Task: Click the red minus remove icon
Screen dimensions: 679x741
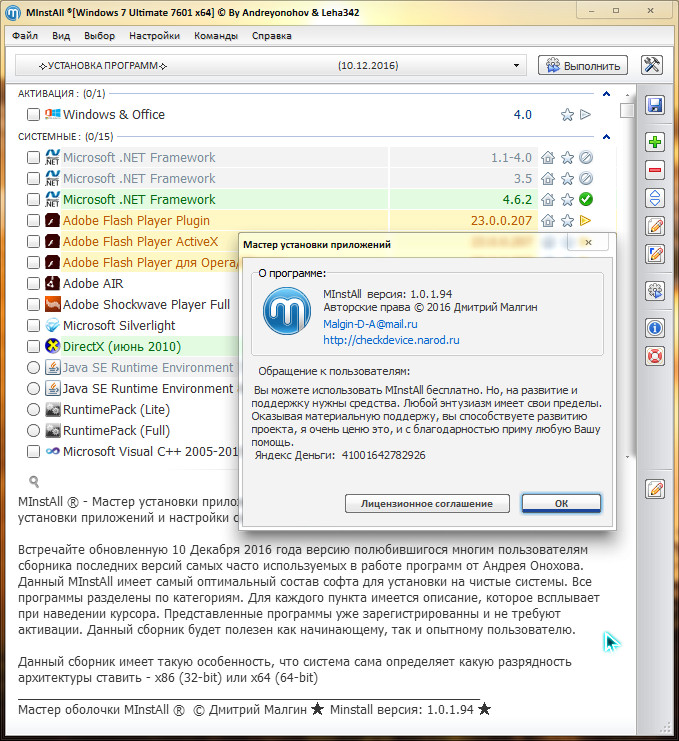Action: [655, 170]
